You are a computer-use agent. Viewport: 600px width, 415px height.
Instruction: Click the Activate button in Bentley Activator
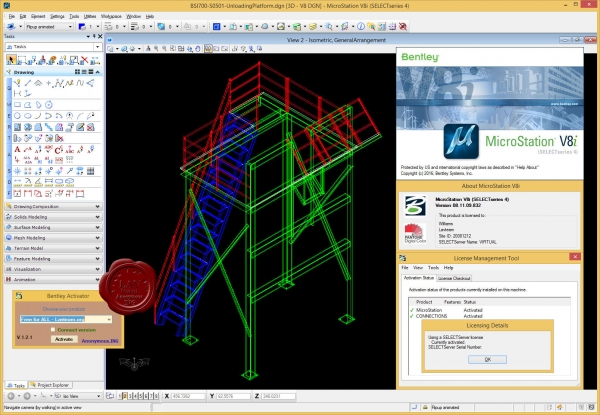point(64,339)
